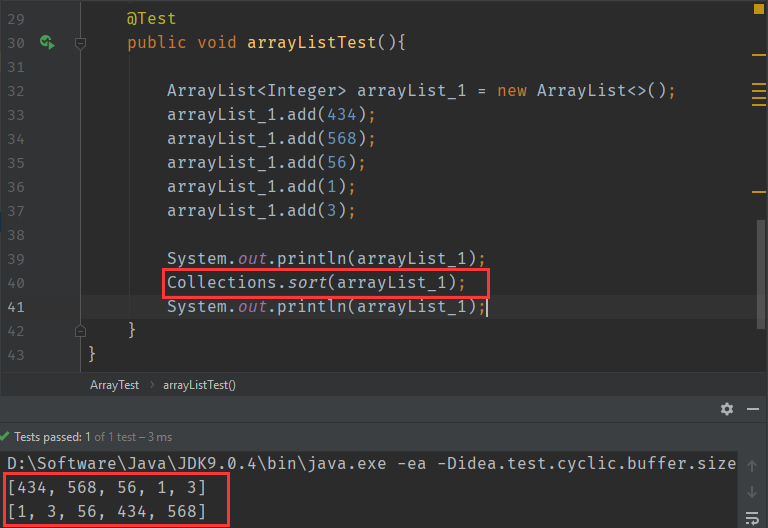Click unsorted output [434, 568, 56, 1, 3]
The height and width of the screenshot is (528, 768).
click(x=107, y=487)
